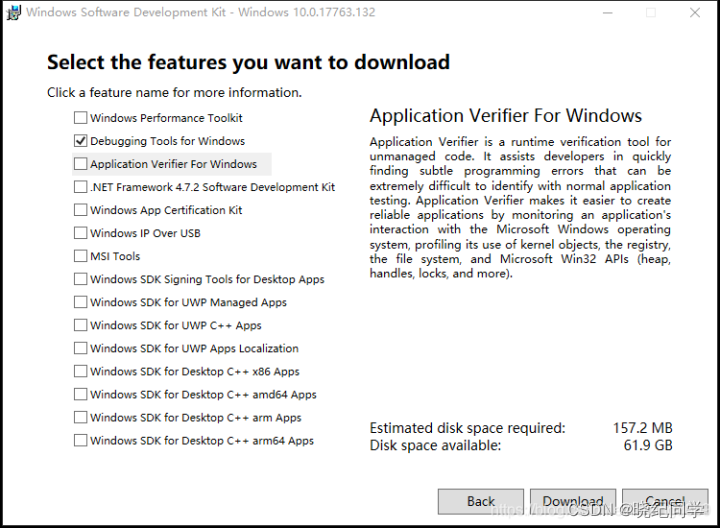Cancel the SDK setup wizard
The width and height of the screenshot is (720, 528).
(665, 501)
